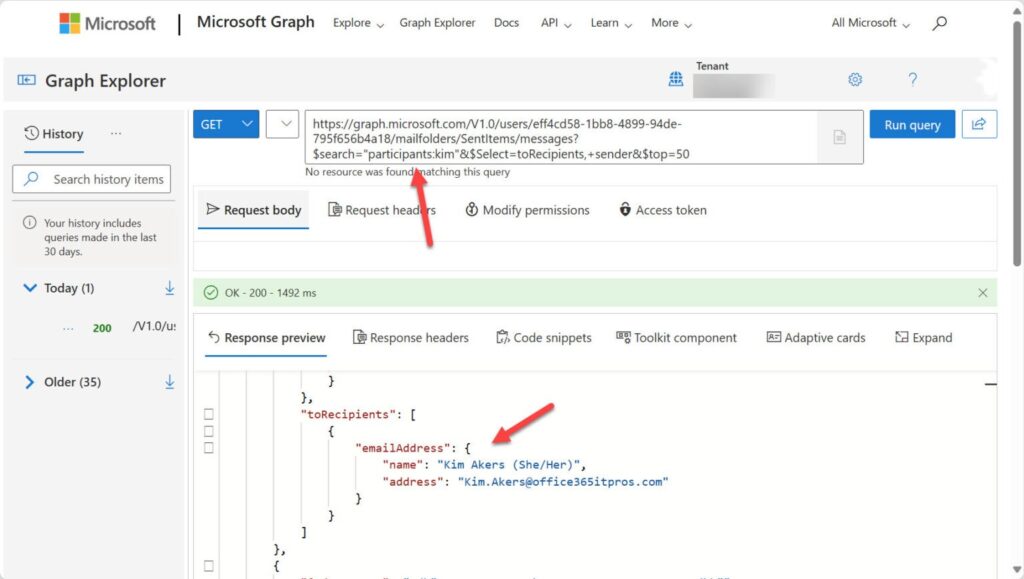Open the Access token tab
The image size is (1024, 579).
[x=662, y=210]
